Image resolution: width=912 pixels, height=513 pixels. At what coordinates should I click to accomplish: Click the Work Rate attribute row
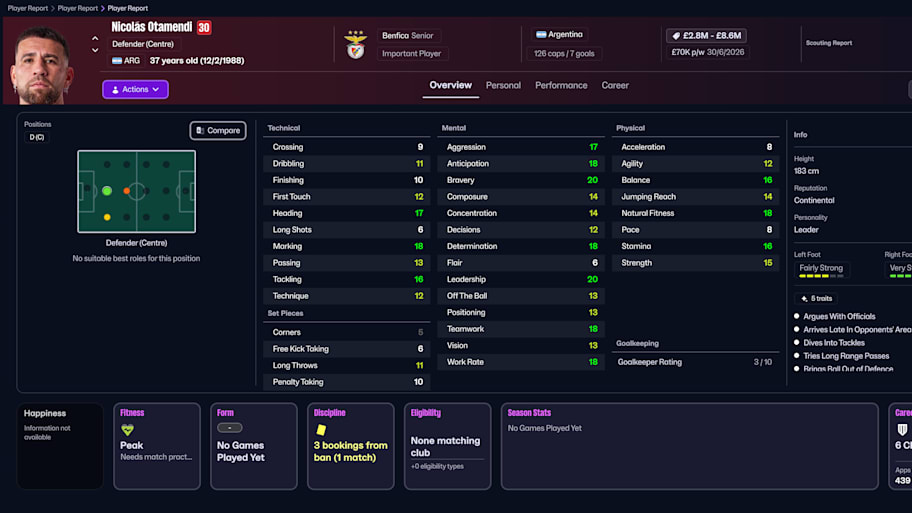521,362
